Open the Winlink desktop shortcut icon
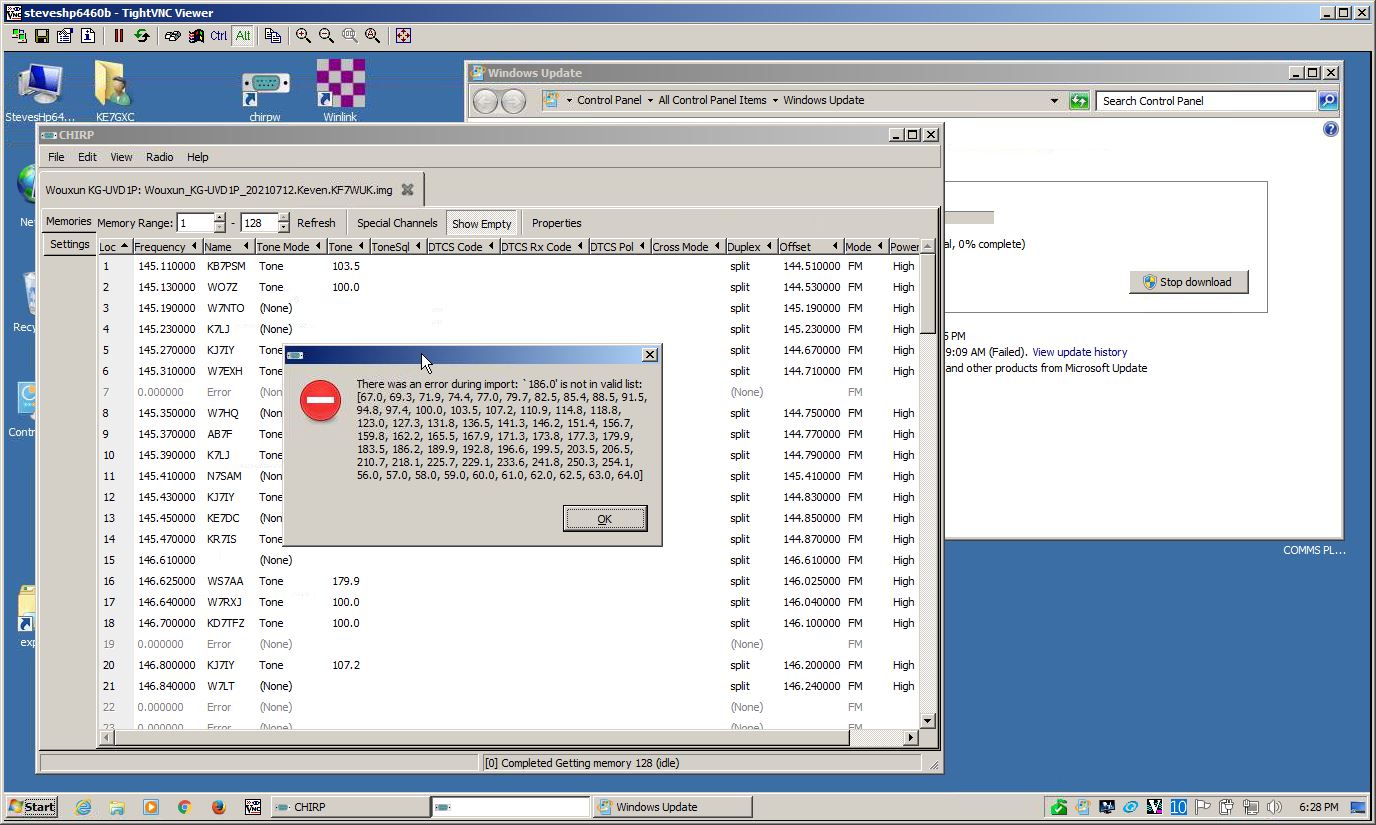 tap(340, 91)
